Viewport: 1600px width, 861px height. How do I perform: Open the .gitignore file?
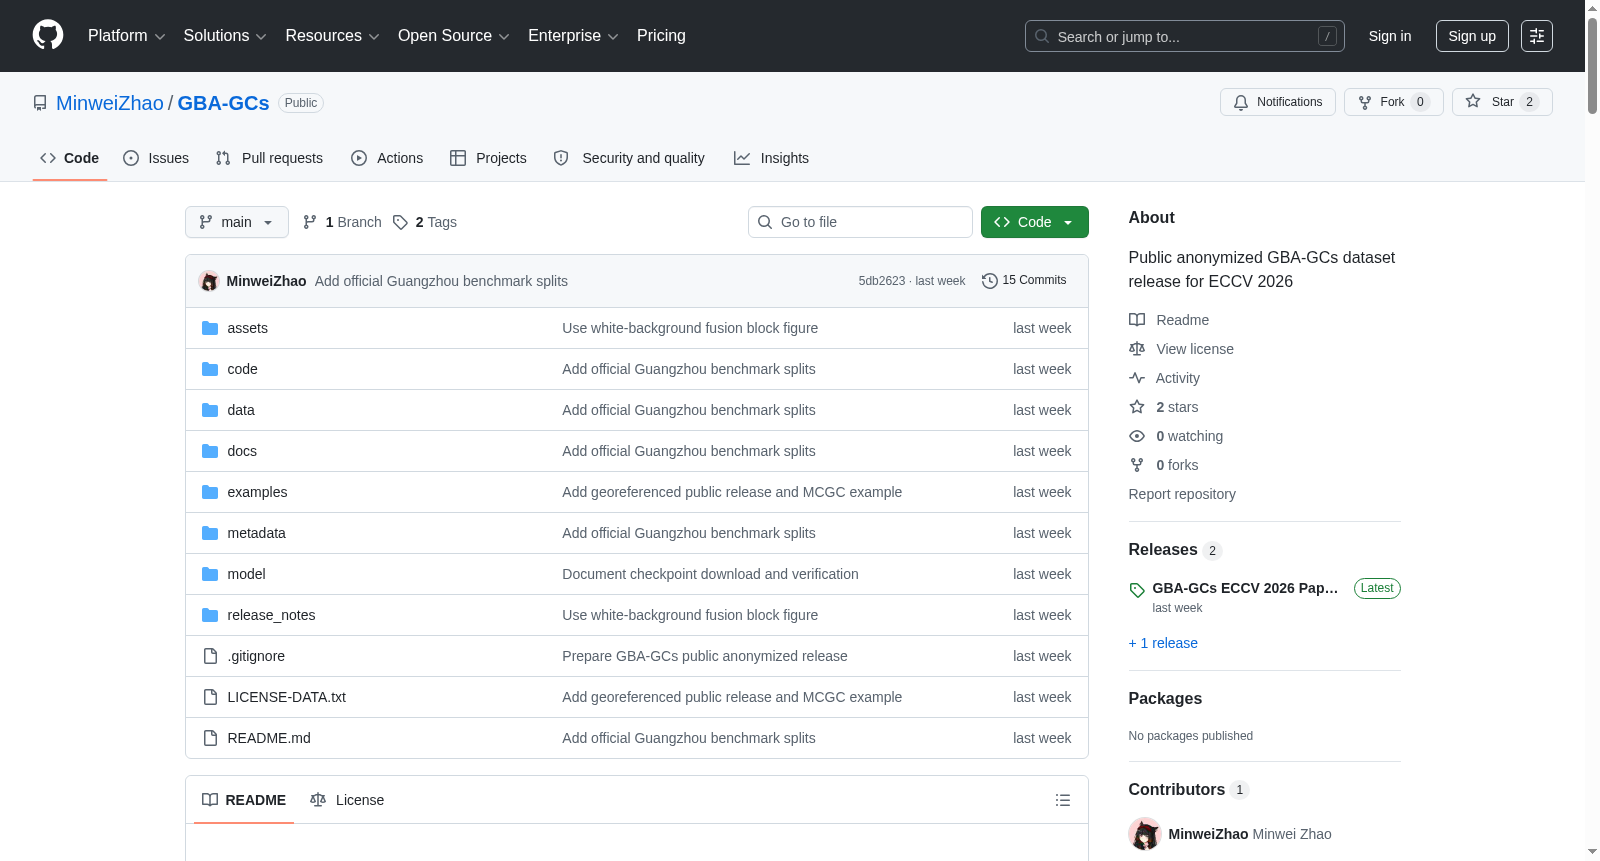pyautogui.click(x=256, y=656)
